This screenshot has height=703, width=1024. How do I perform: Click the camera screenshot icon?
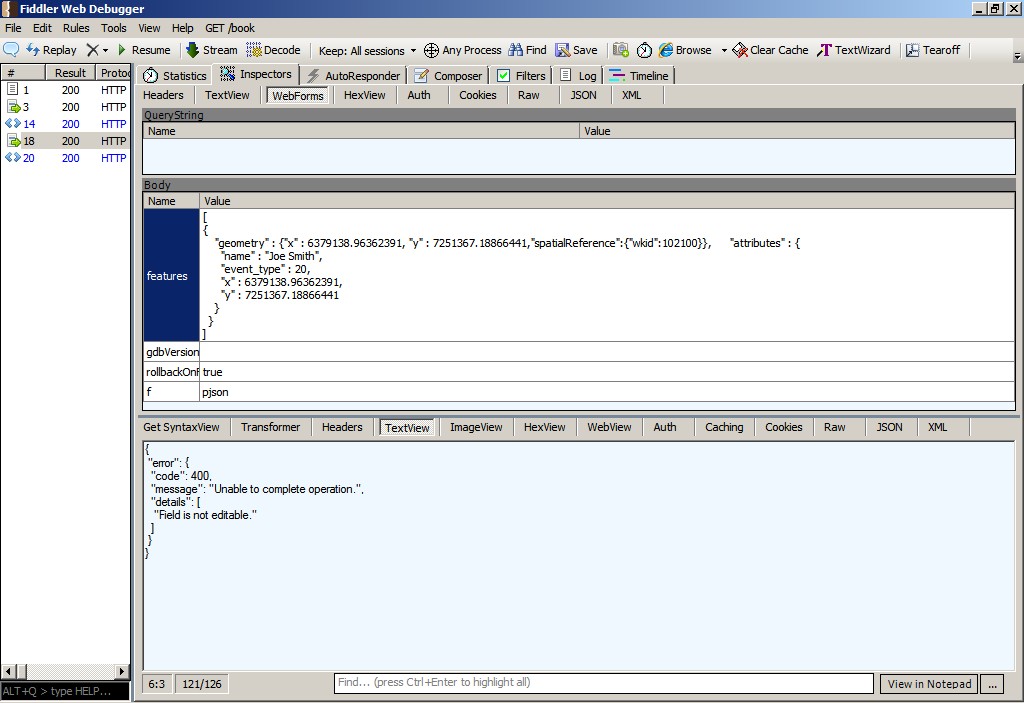tap(621, 50)
